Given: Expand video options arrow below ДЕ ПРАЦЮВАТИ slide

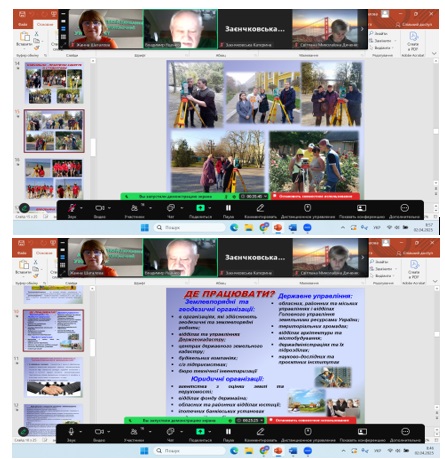Looking at the screenshot, I should [x=109, y=432].
